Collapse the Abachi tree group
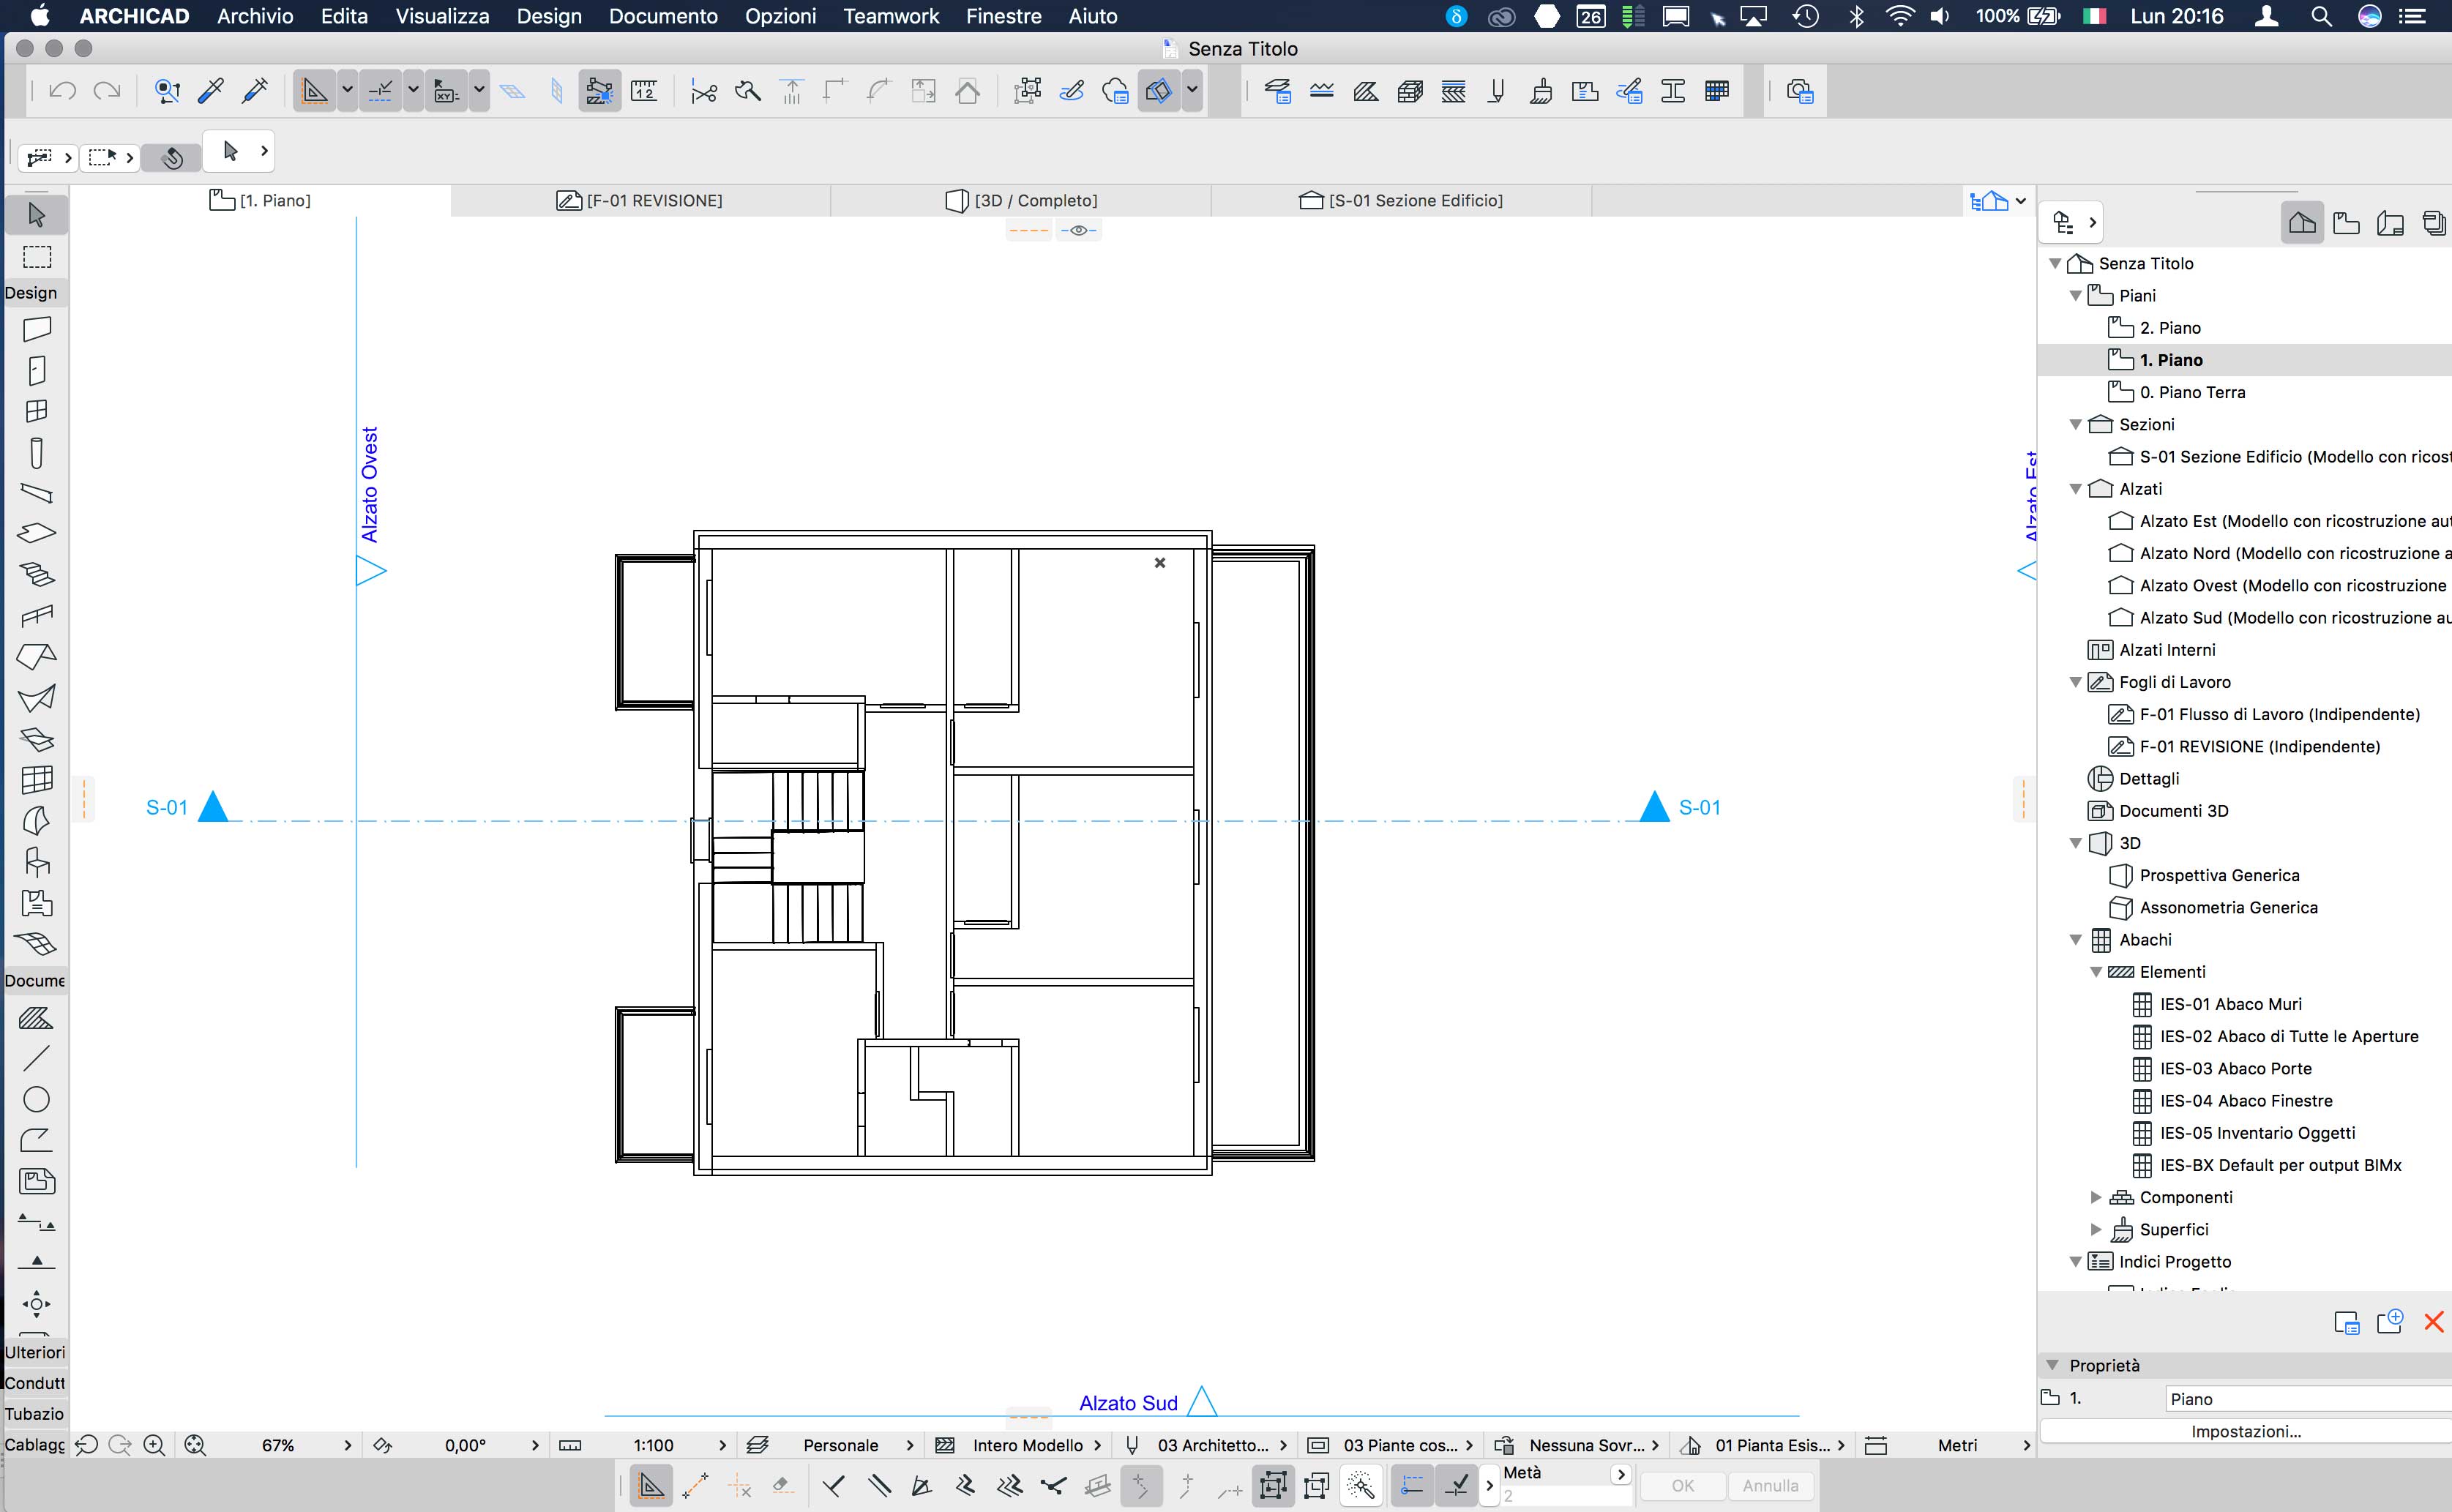The width and height of the screenshot is (2452, 1512). 2076,940
